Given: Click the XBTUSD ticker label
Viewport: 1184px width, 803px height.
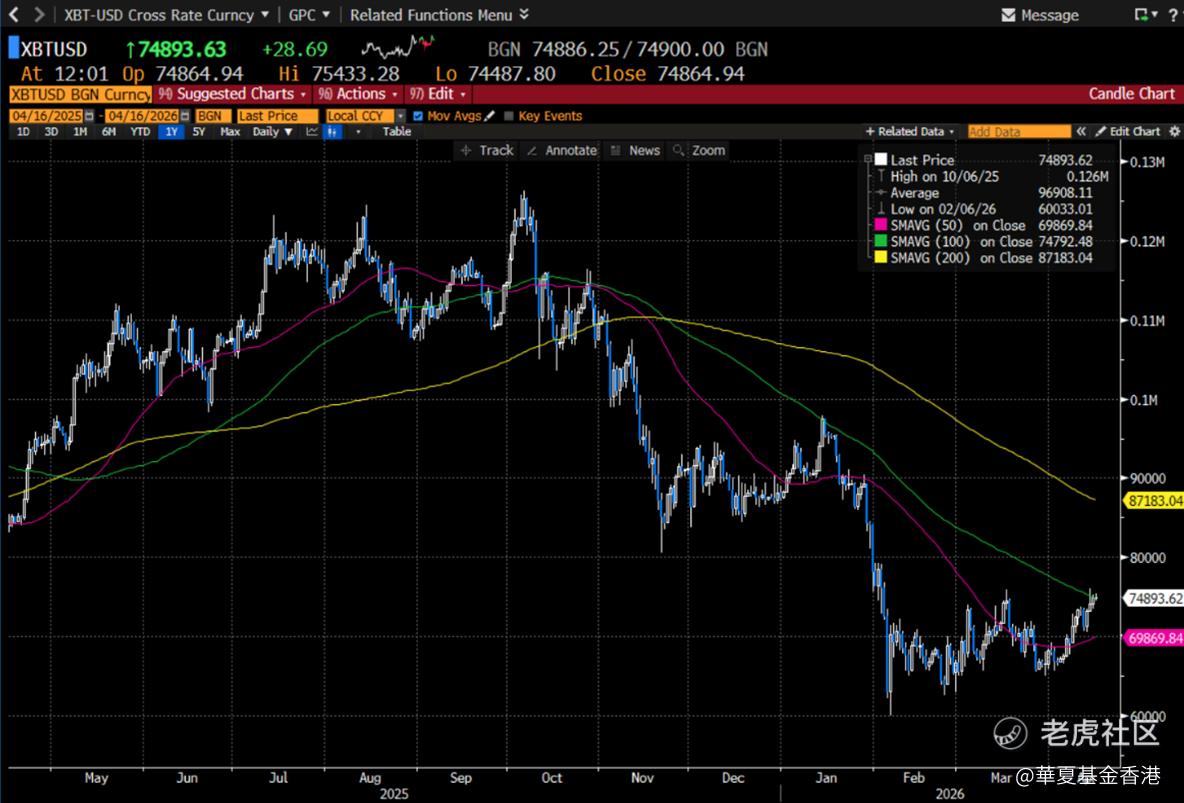Looking at the screenshot, I should click(54, 49).
